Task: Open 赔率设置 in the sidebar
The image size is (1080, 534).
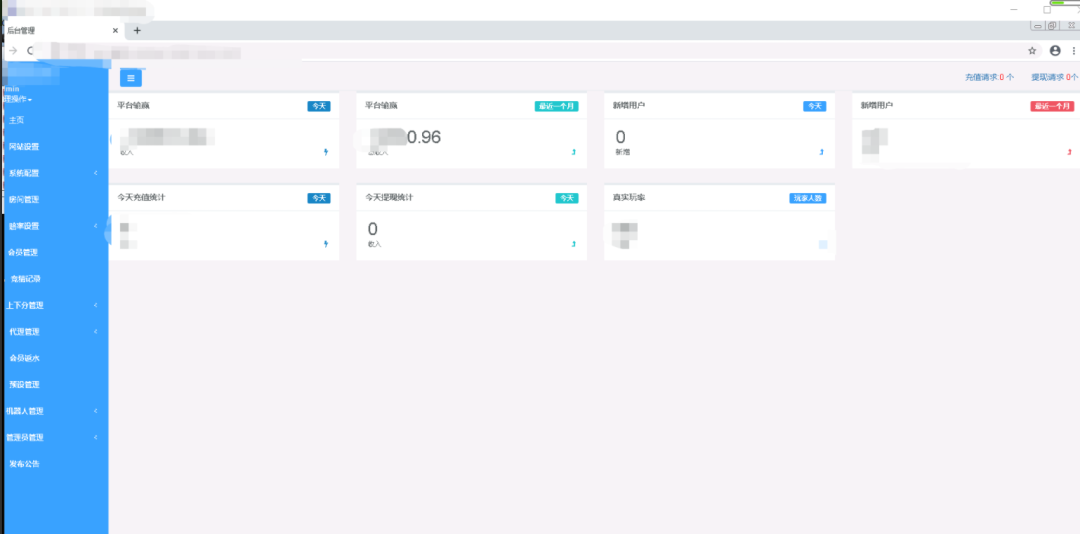Action: tap(24, 226)
